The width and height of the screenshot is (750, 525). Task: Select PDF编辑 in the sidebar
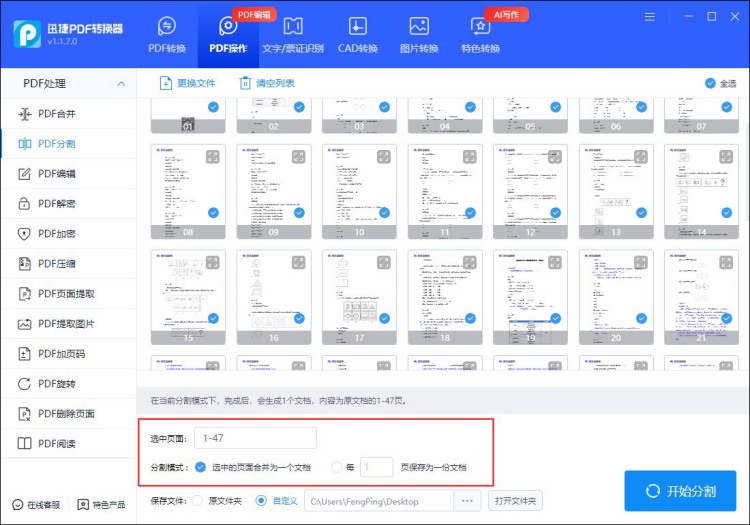pos(68,174)
